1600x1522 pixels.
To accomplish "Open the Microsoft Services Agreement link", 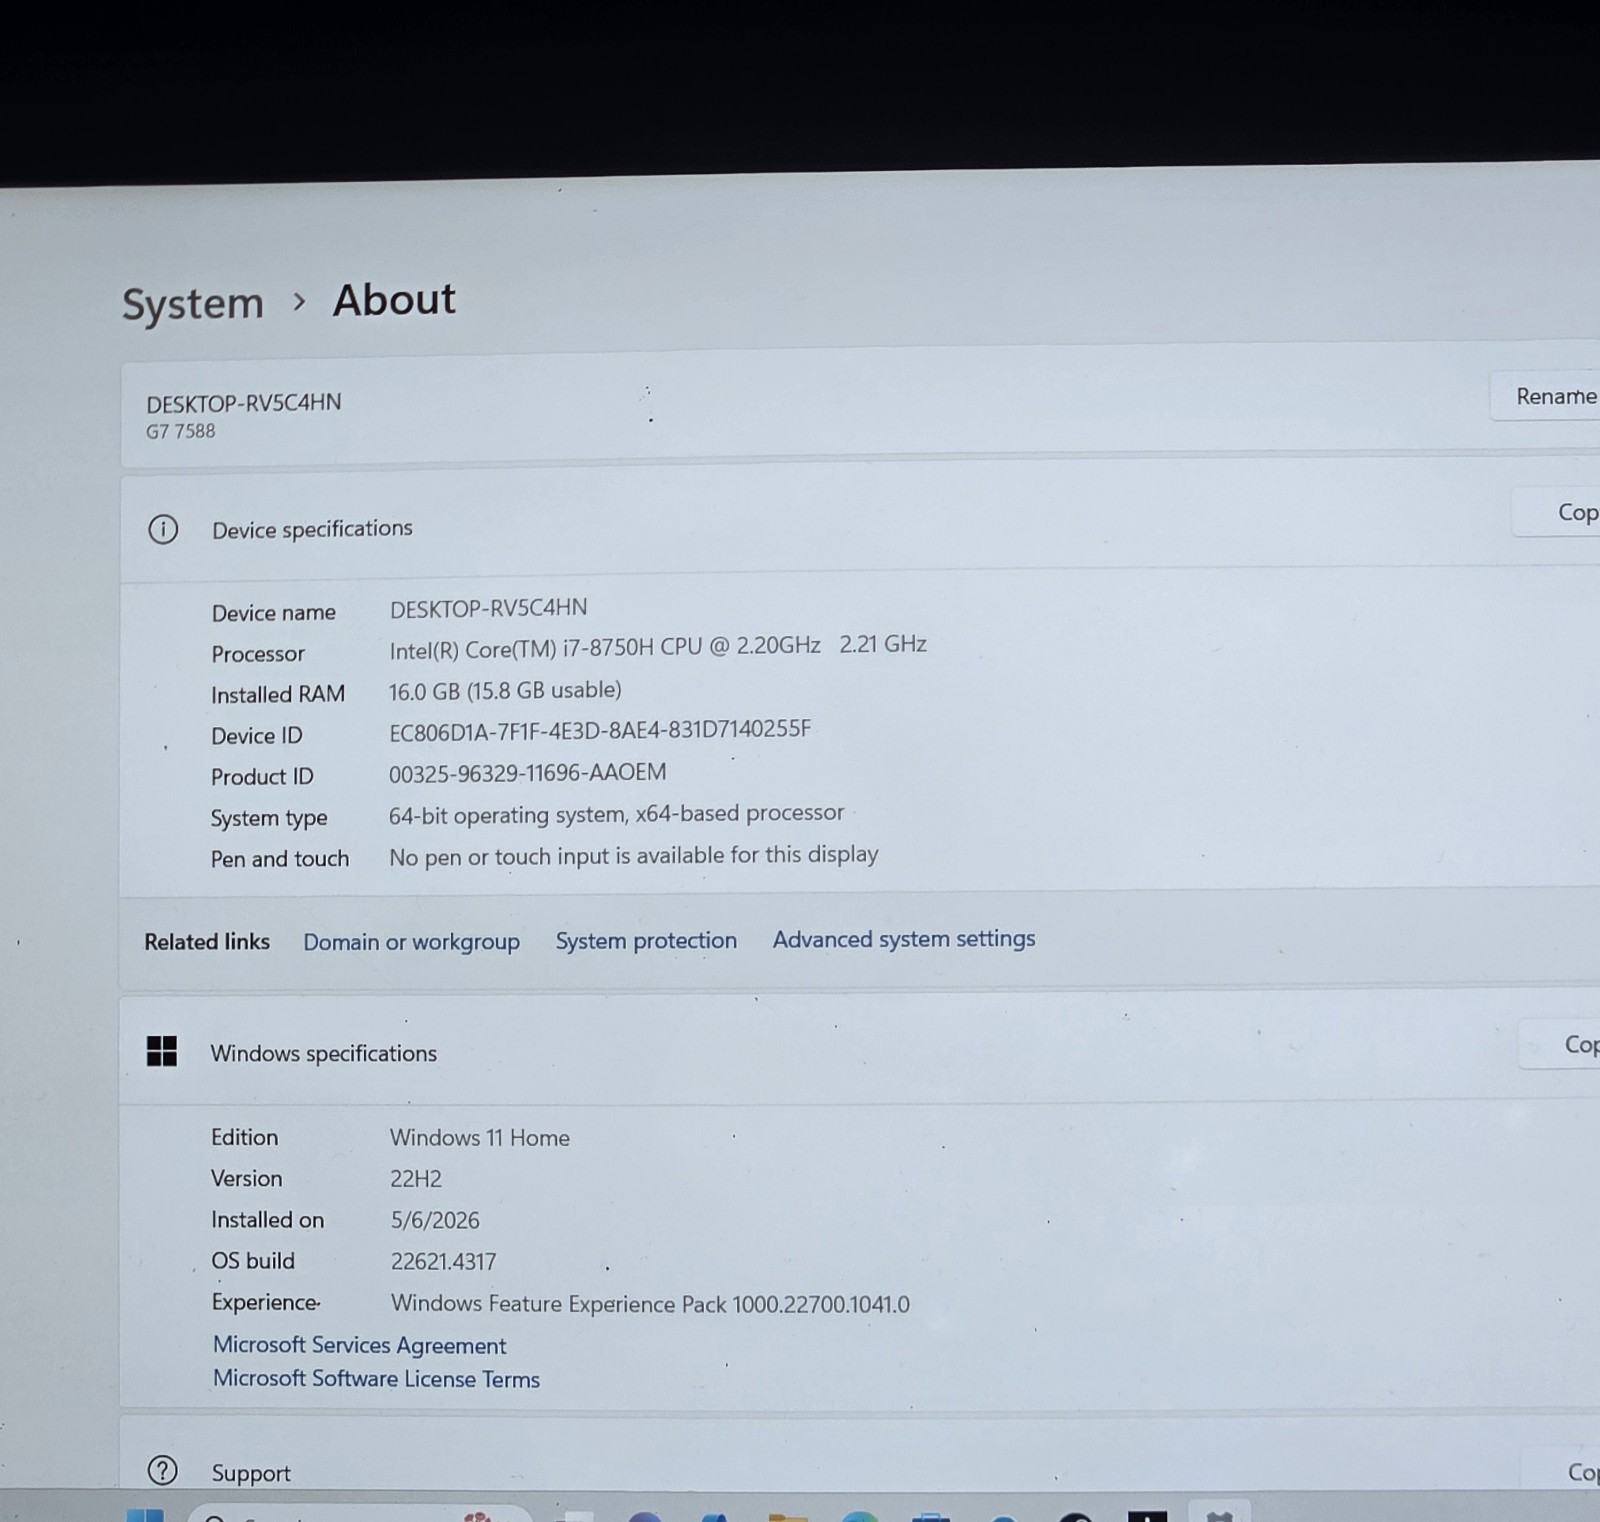I will click(360, 1345).
